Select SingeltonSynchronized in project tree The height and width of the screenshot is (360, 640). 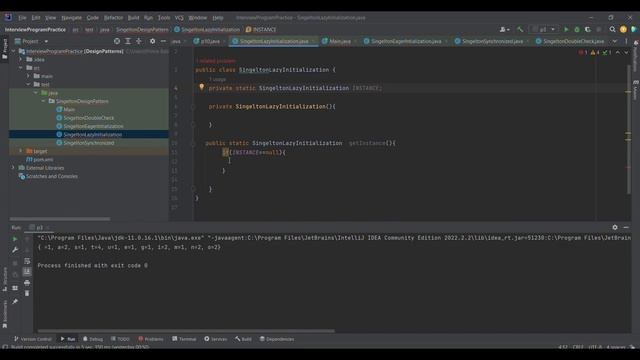pos(89,143)
